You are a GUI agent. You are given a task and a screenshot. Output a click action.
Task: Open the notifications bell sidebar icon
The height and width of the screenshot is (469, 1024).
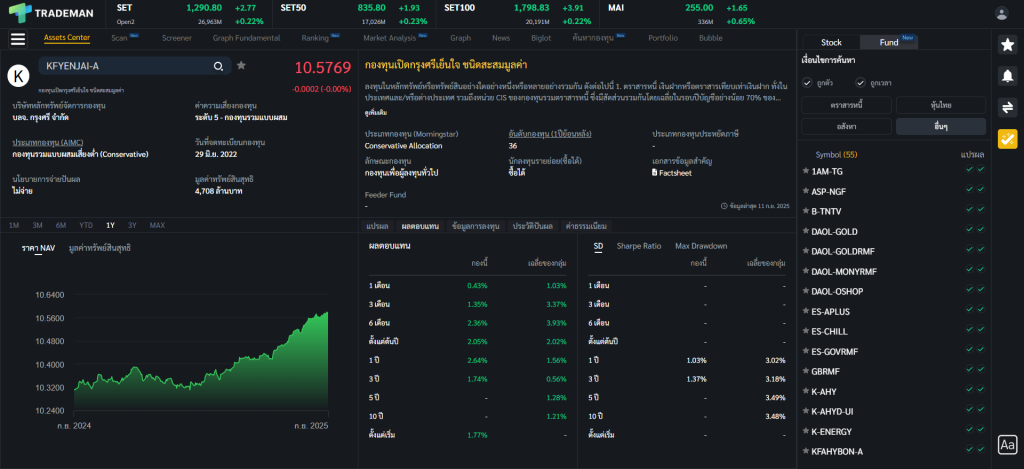point(1007,76)
